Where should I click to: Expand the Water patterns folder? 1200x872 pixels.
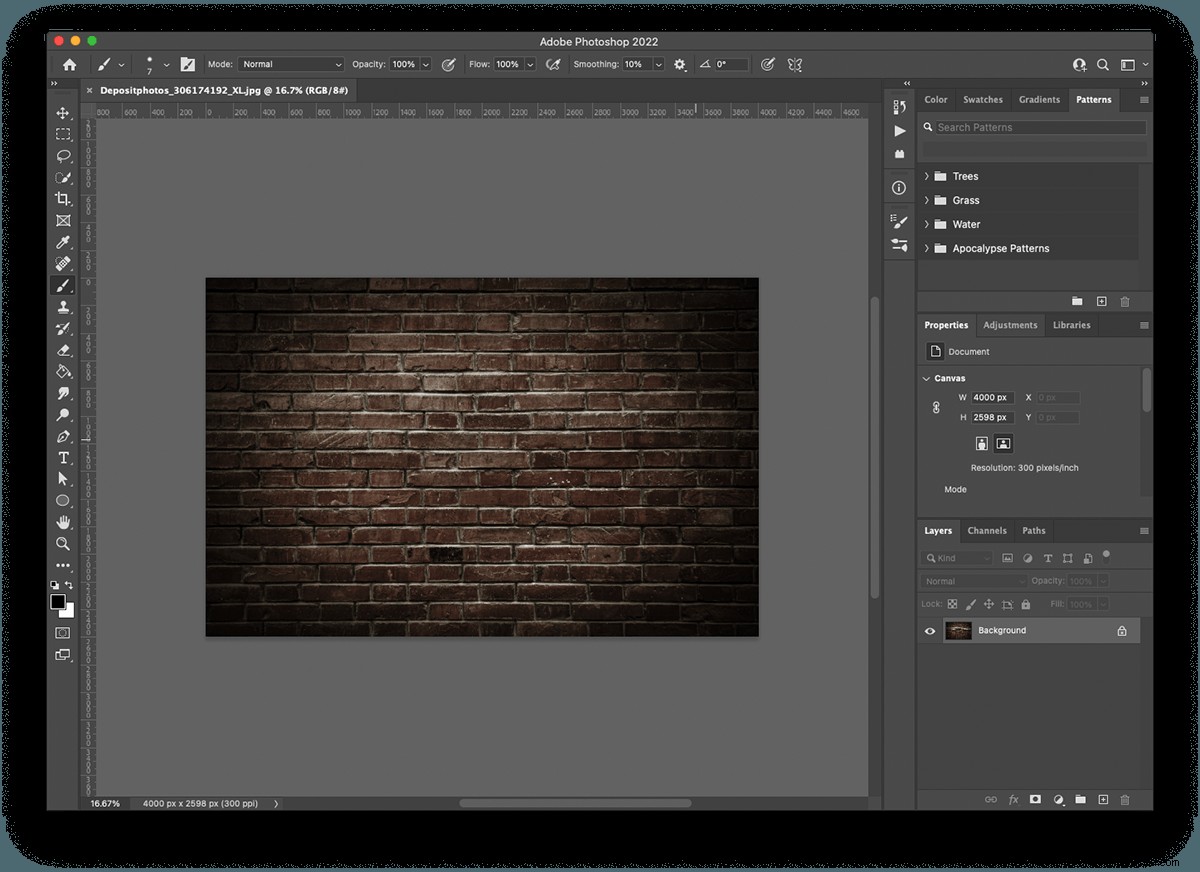tap(926, 224)
